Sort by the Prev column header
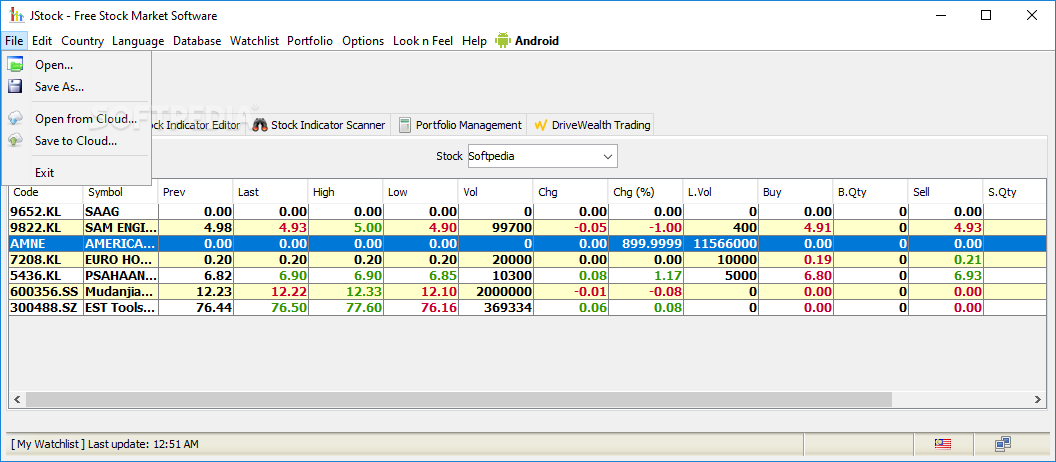The height and width of the screenshot is (462, 1056). [195, 192]
